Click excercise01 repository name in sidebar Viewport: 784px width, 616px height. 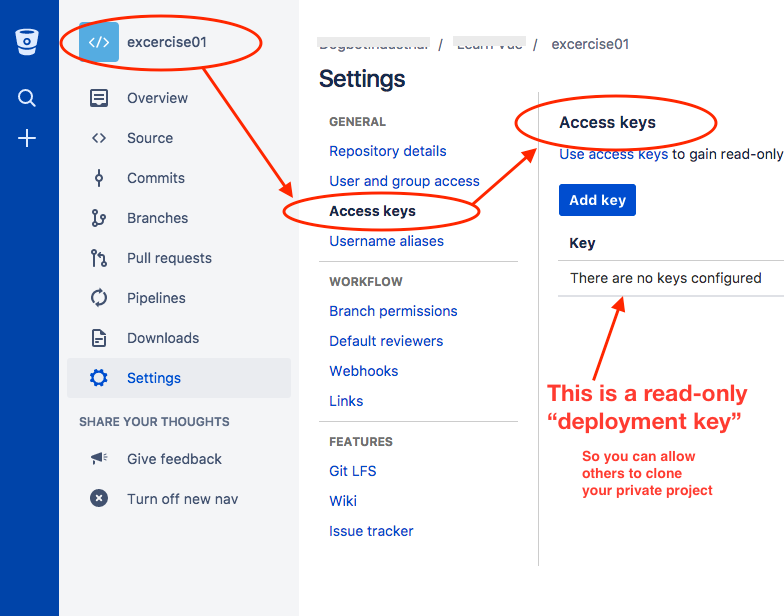[166, 42]
